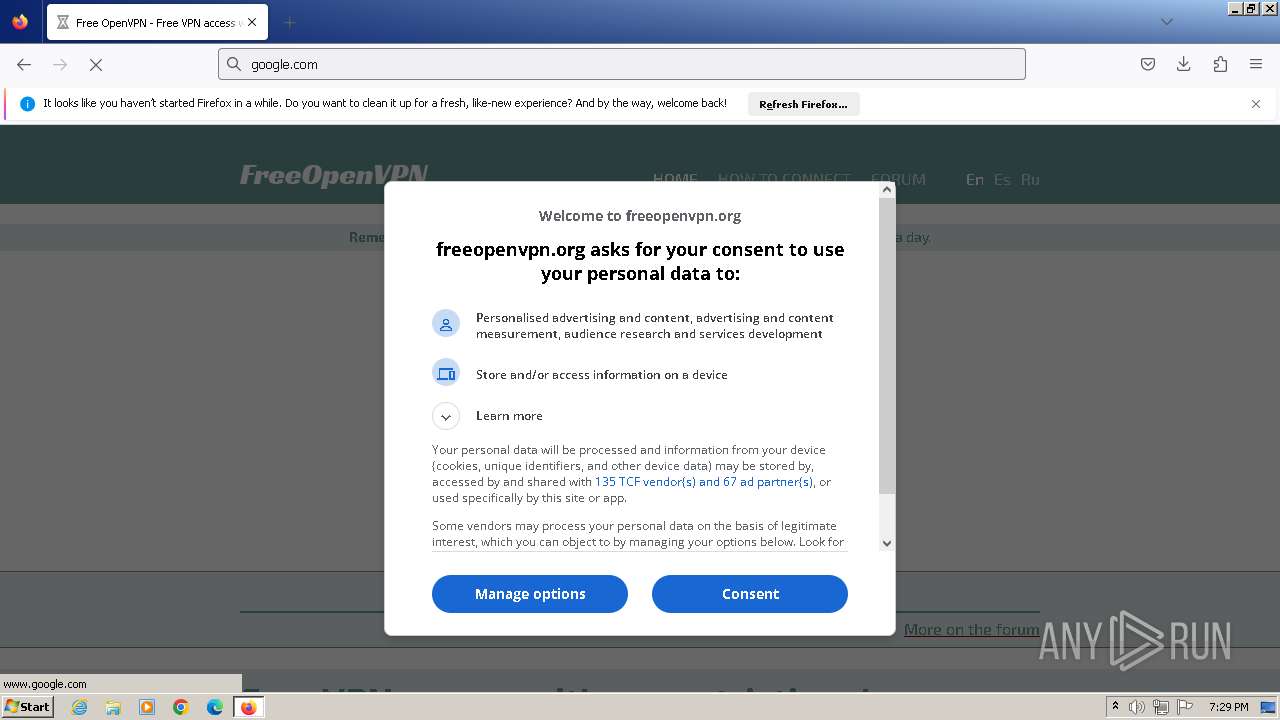The image size is (1280, 720).
Task: Open File Explorer from taskbar
Action: click(113, 707)
